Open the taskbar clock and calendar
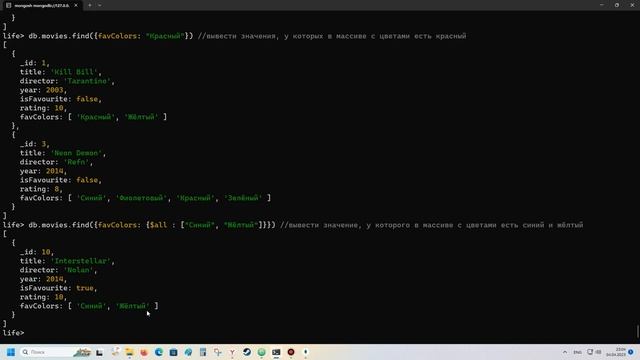This screenshot has width=640, height=360. point(616,352)
